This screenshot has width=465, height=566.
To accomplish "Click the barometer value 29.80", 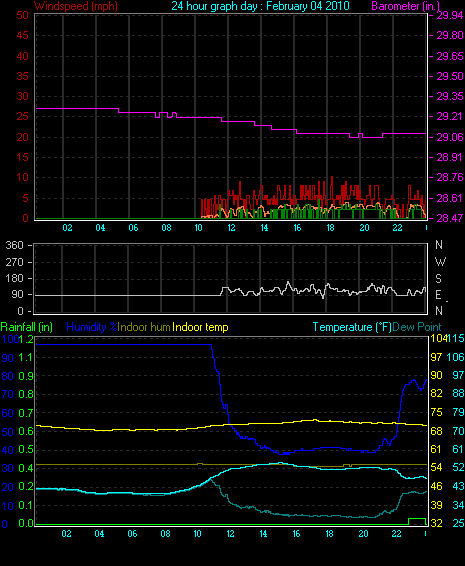I will [450, 36].
